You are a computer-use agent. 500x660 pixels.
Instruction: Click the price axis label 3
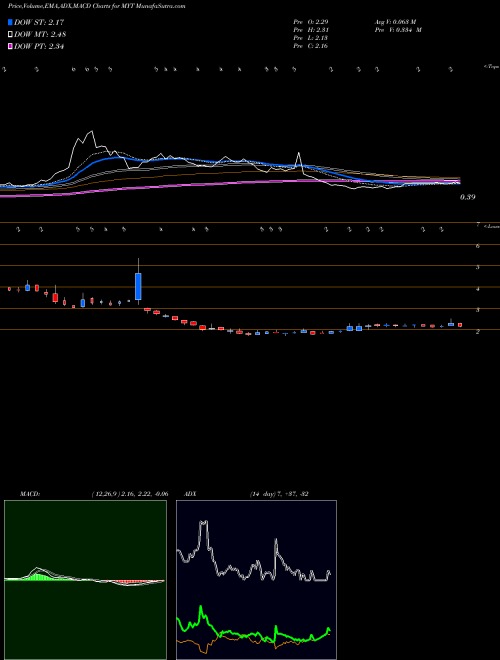478,310
